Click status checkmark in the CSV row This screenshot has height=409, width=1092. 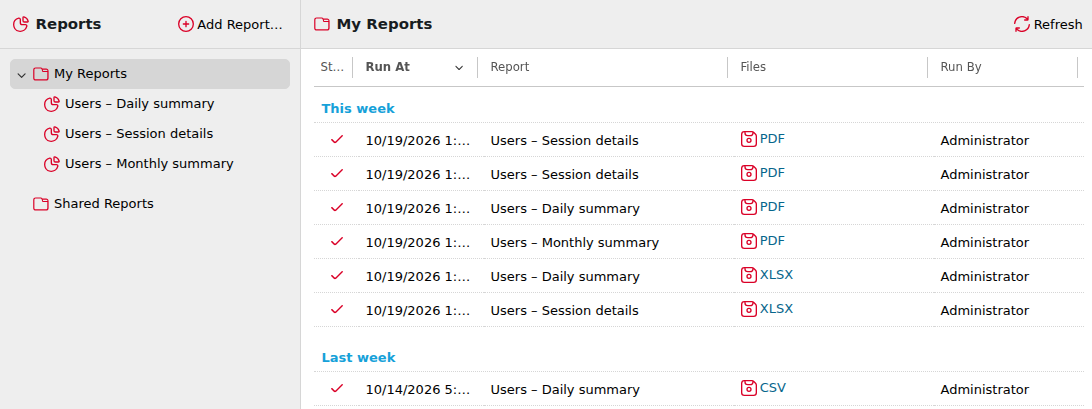pyautogui.click(x=337, y=388)
